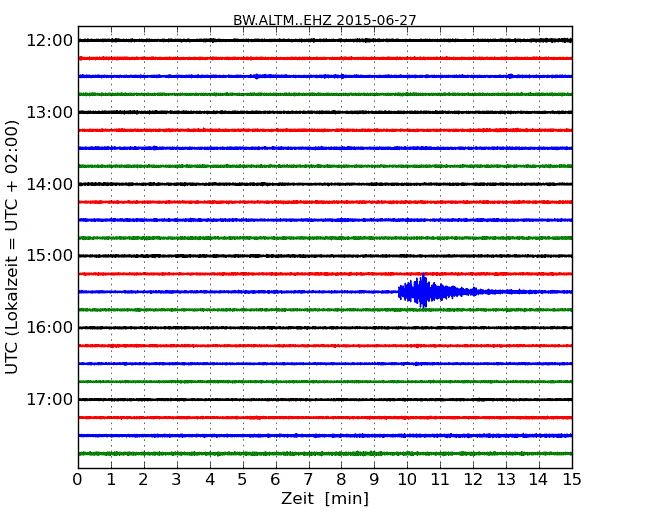Click the 11 minute tick label
The width and height of the screenshot is (650, 520).
[x=440, y=480]
